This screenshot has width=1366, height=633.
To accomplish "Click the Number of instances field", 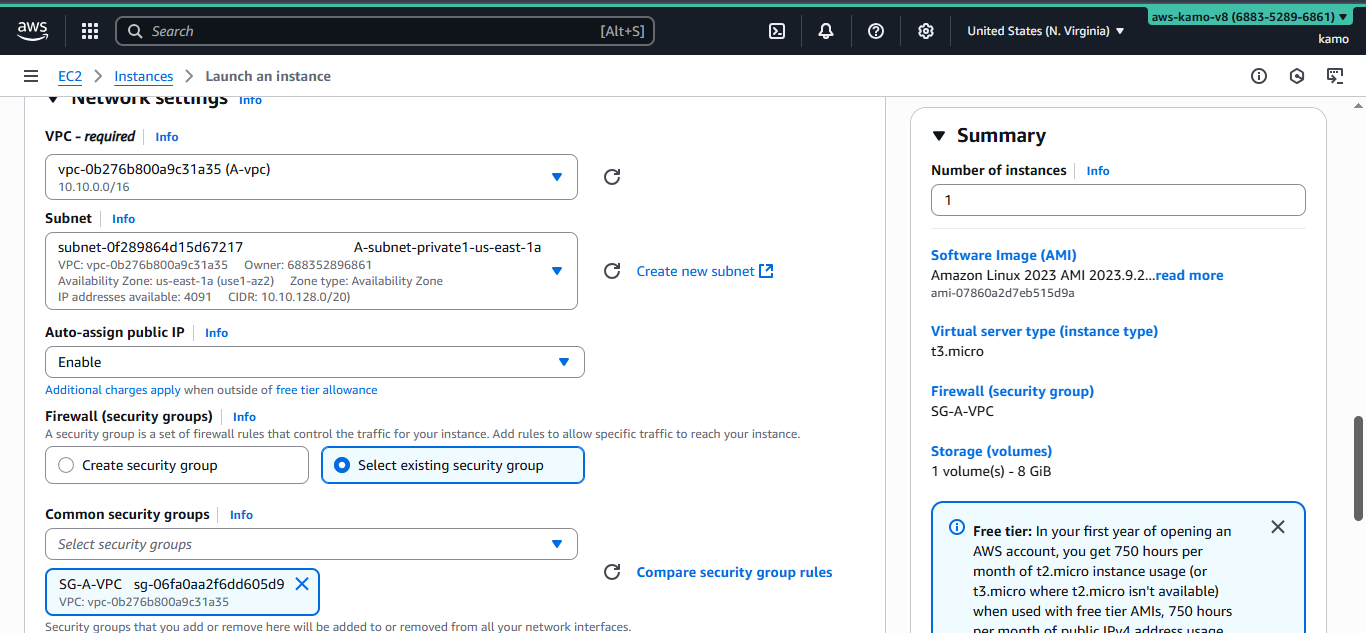I will (1117, 200).
